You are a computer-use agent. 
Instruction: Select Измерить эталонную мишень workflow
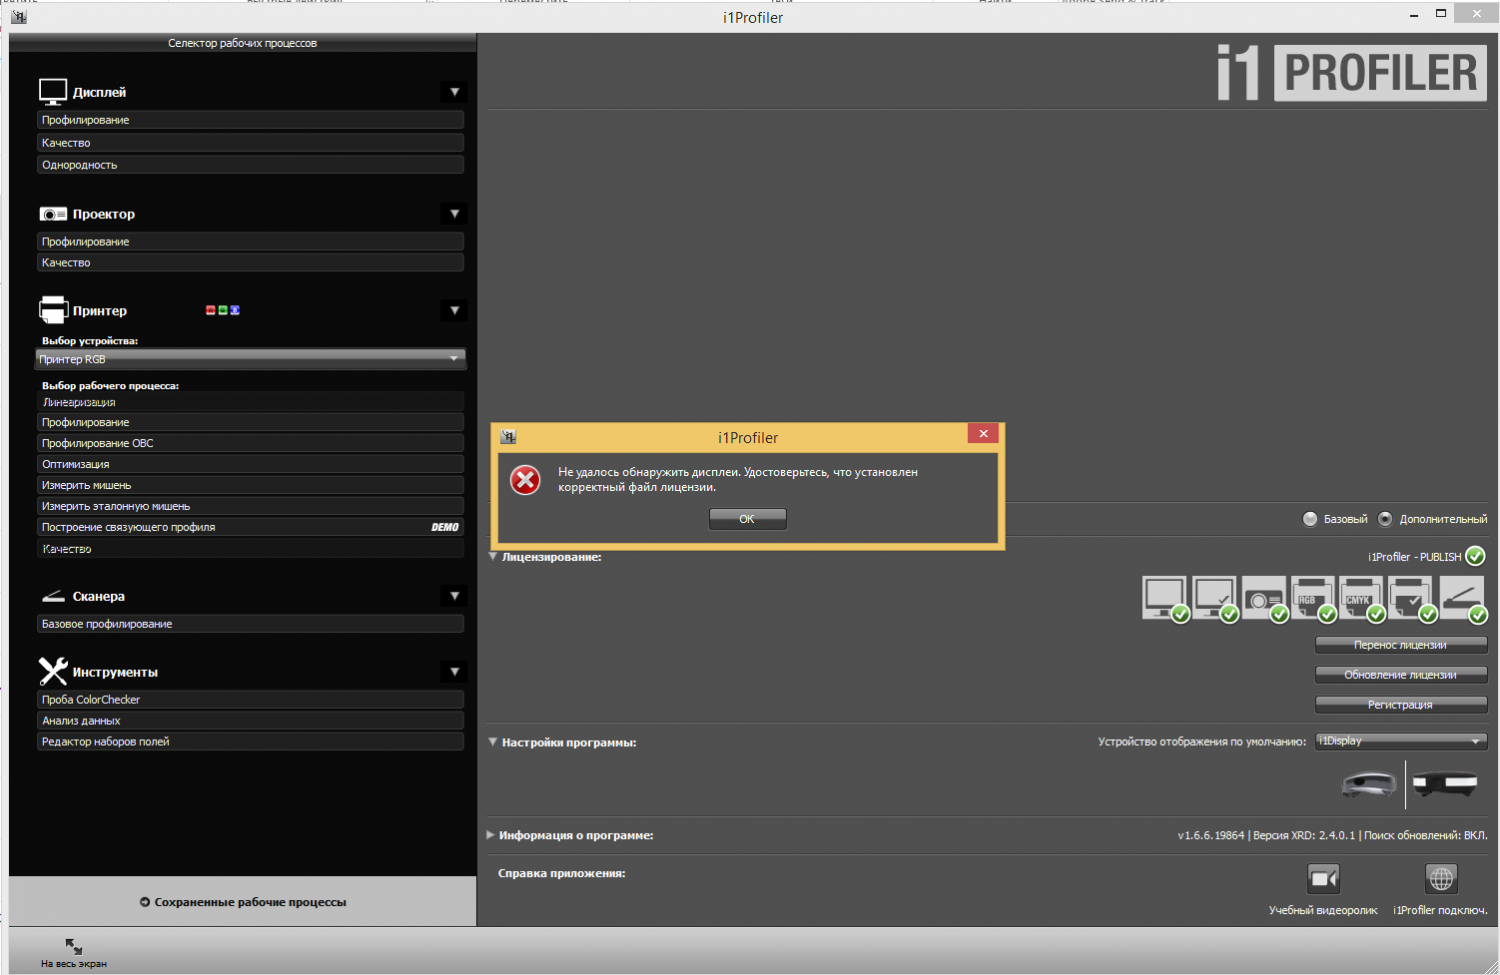251,506
